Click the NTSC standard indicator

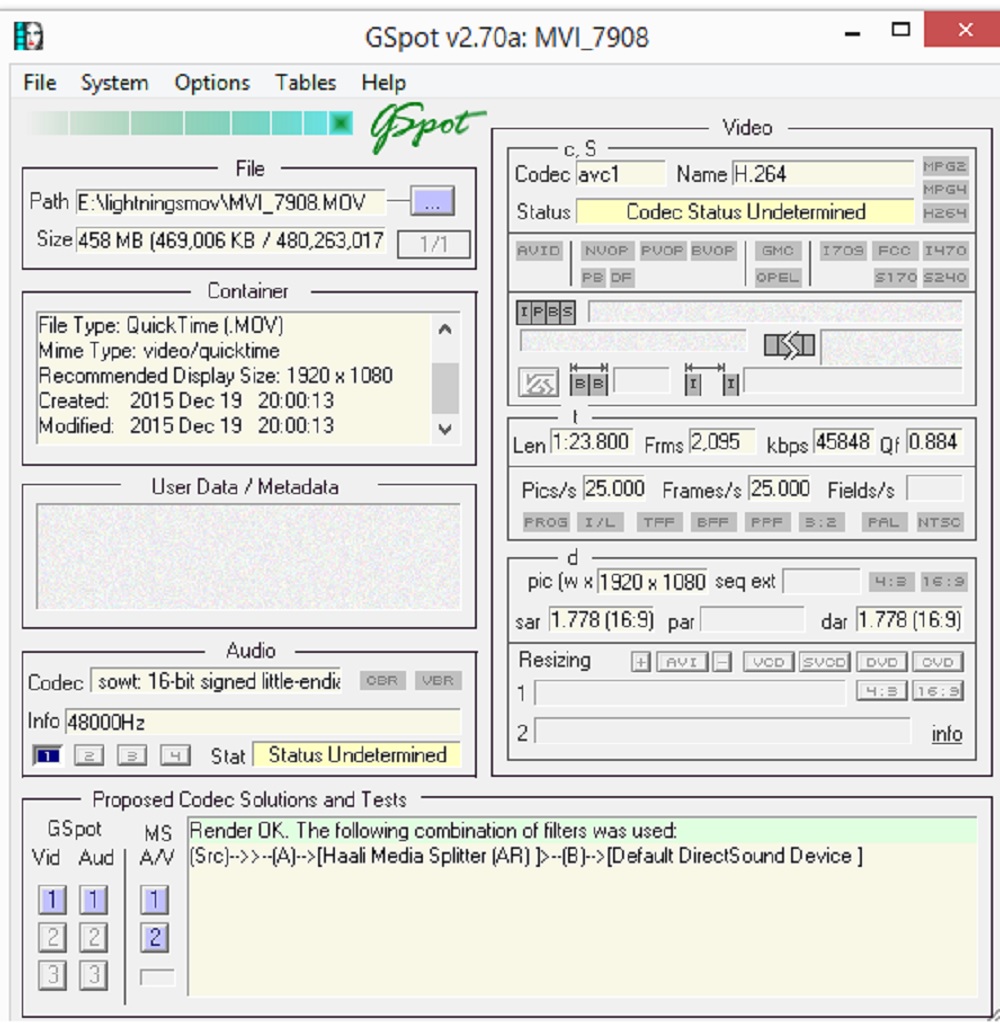[939, 523]
